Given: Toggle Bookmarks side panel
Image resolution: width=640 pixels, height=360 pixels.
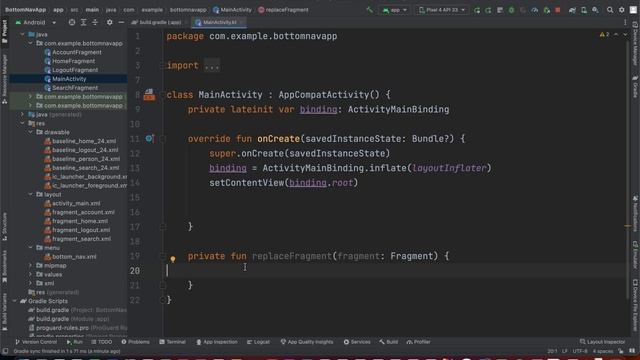Looking at the screenshot, I should [4, 267].
